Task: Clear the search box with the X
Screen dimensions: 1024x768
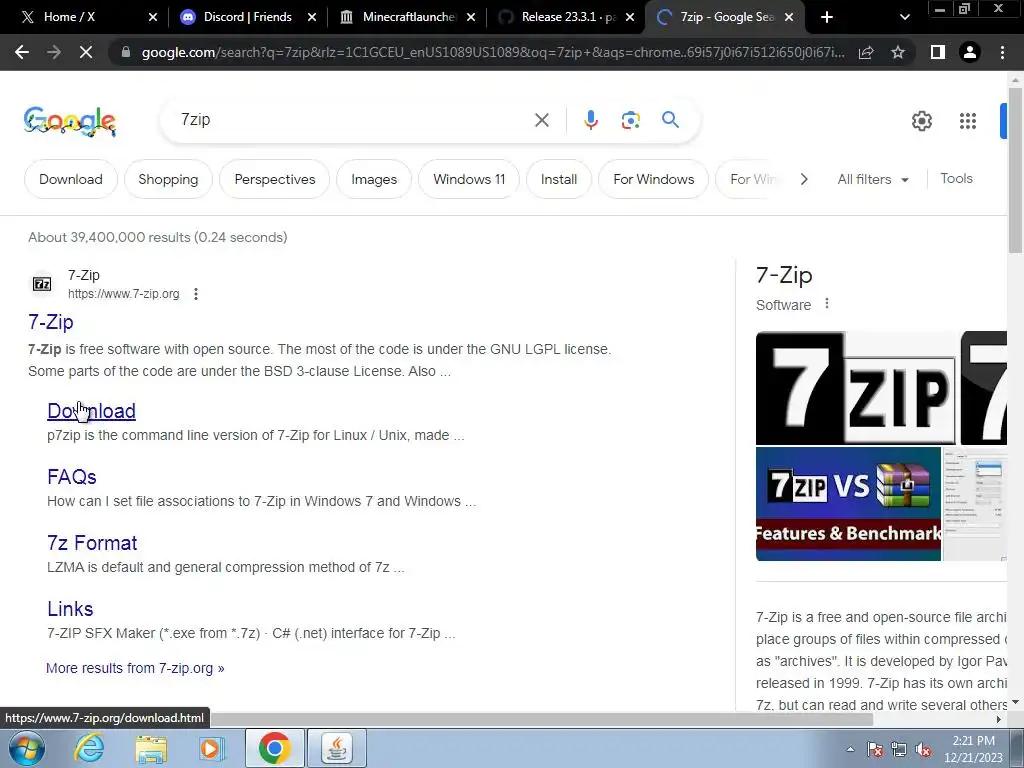Action: pyautogui.click(x=541, y=120)
